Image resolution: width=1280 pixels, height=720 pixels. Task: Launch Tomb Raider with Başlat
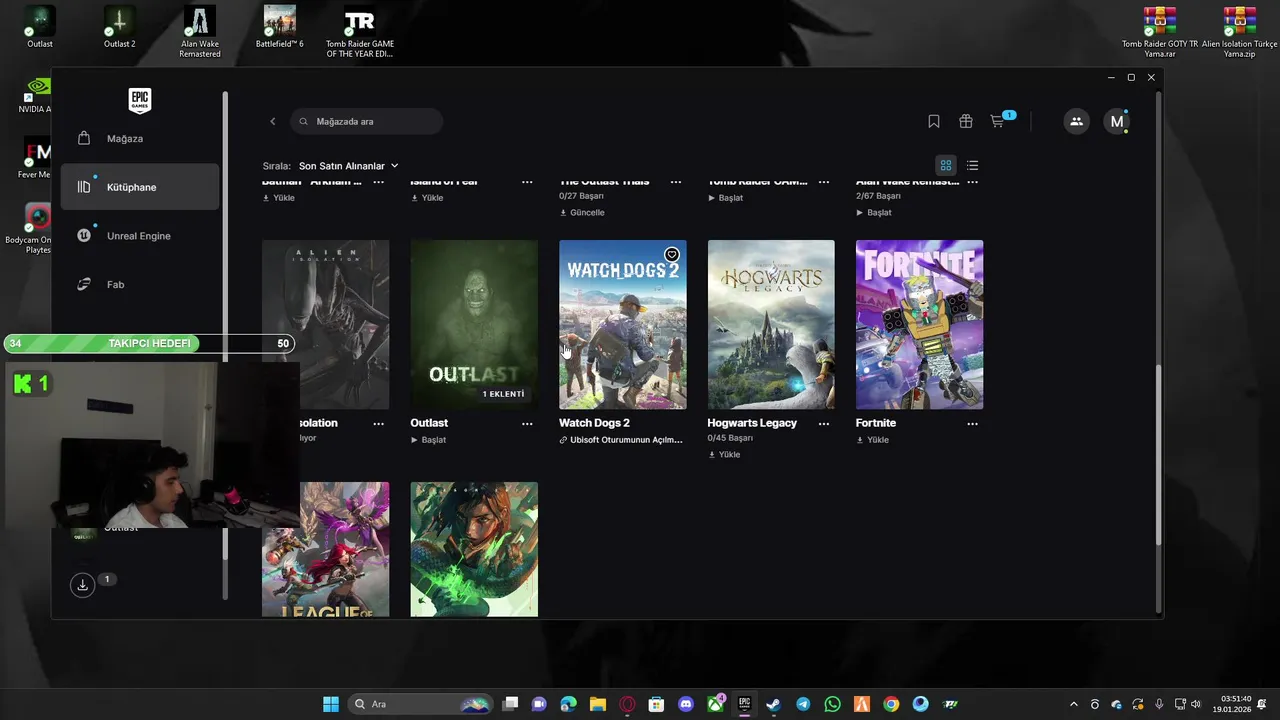tap(726, 198)
